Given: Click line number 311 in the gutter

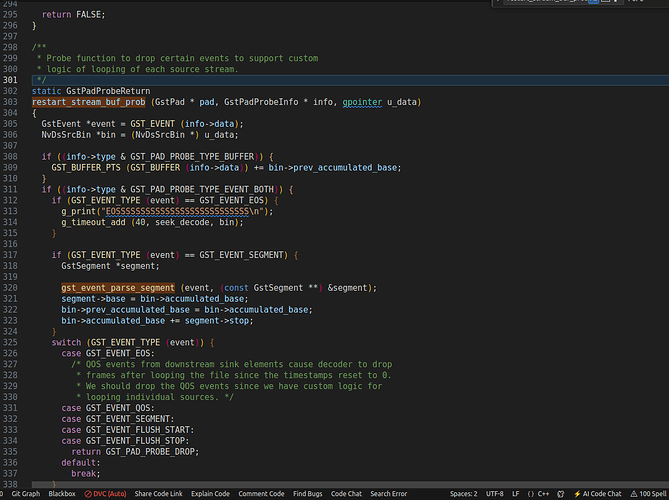Looking at the screenshot, I should [10, 189].
